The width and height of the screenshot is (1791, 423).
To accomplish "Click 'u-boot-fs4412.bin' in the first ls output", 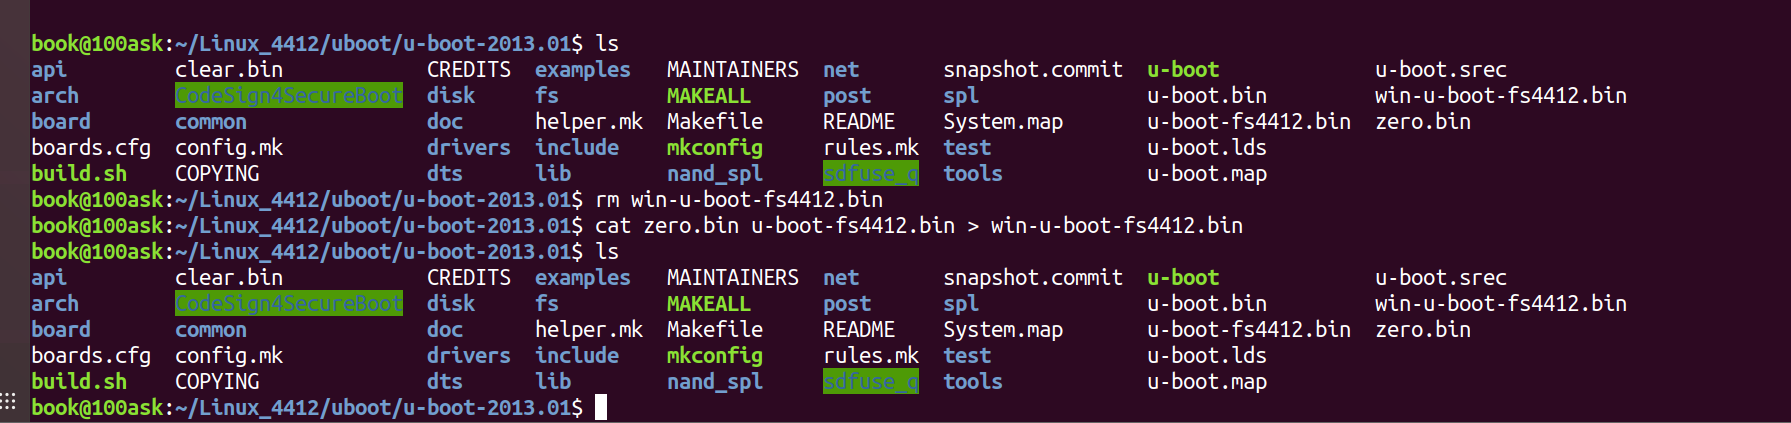I will 1249,121.
